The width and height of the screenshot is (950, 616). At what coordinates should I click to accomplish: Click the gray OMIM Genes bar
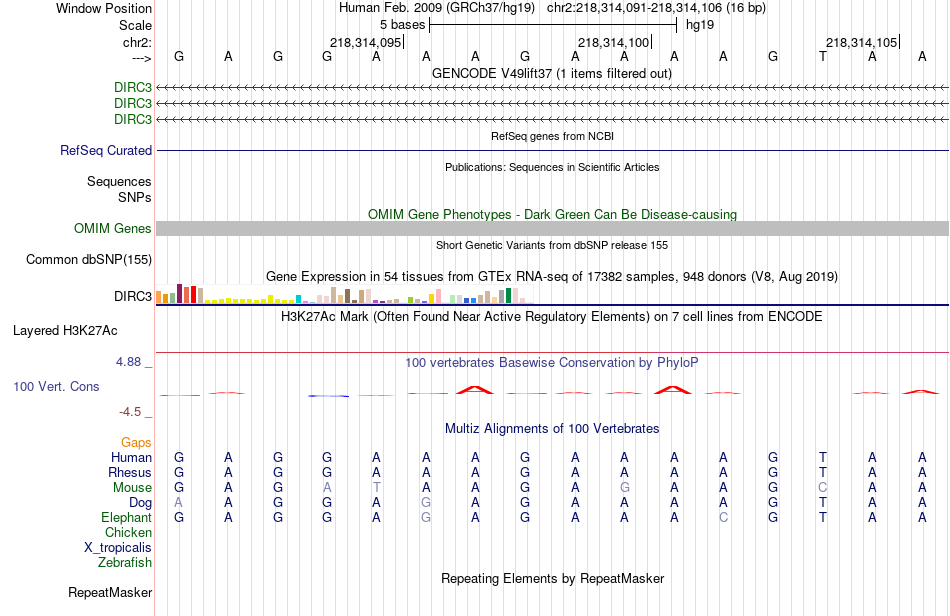click(552, 228)
